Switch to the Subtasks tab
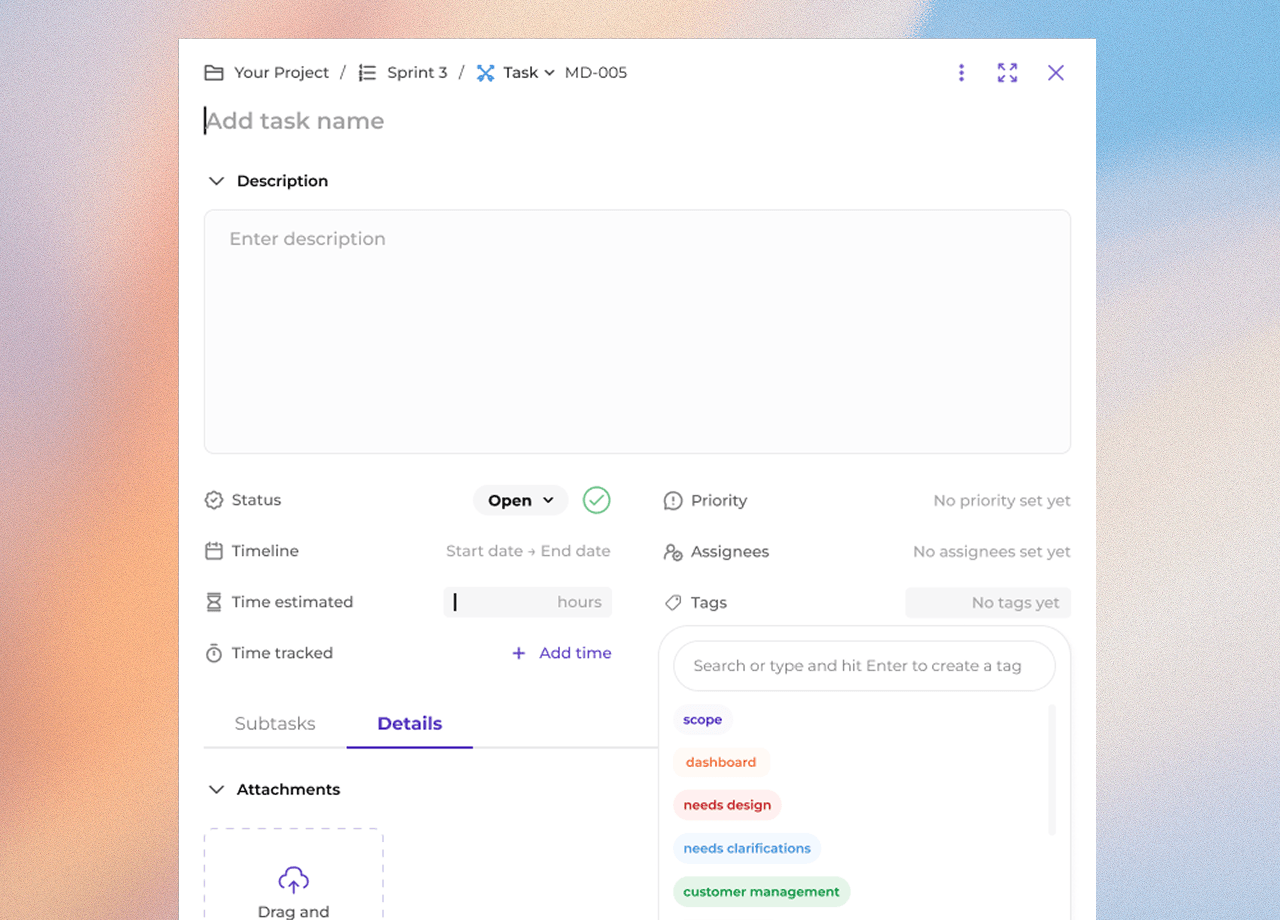The image size is (1280, 920). 275,724
